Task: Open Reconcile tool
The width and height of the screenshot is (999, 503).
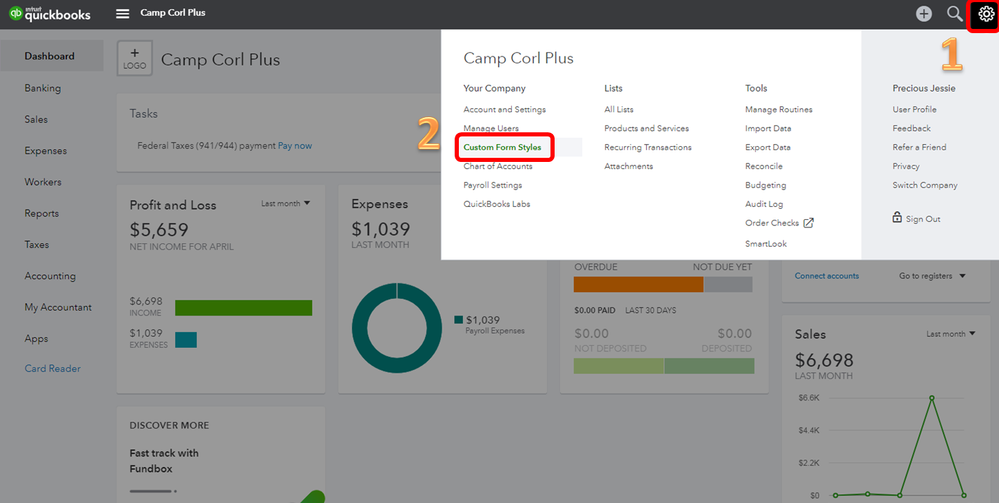Action: [x=764, y=166]
